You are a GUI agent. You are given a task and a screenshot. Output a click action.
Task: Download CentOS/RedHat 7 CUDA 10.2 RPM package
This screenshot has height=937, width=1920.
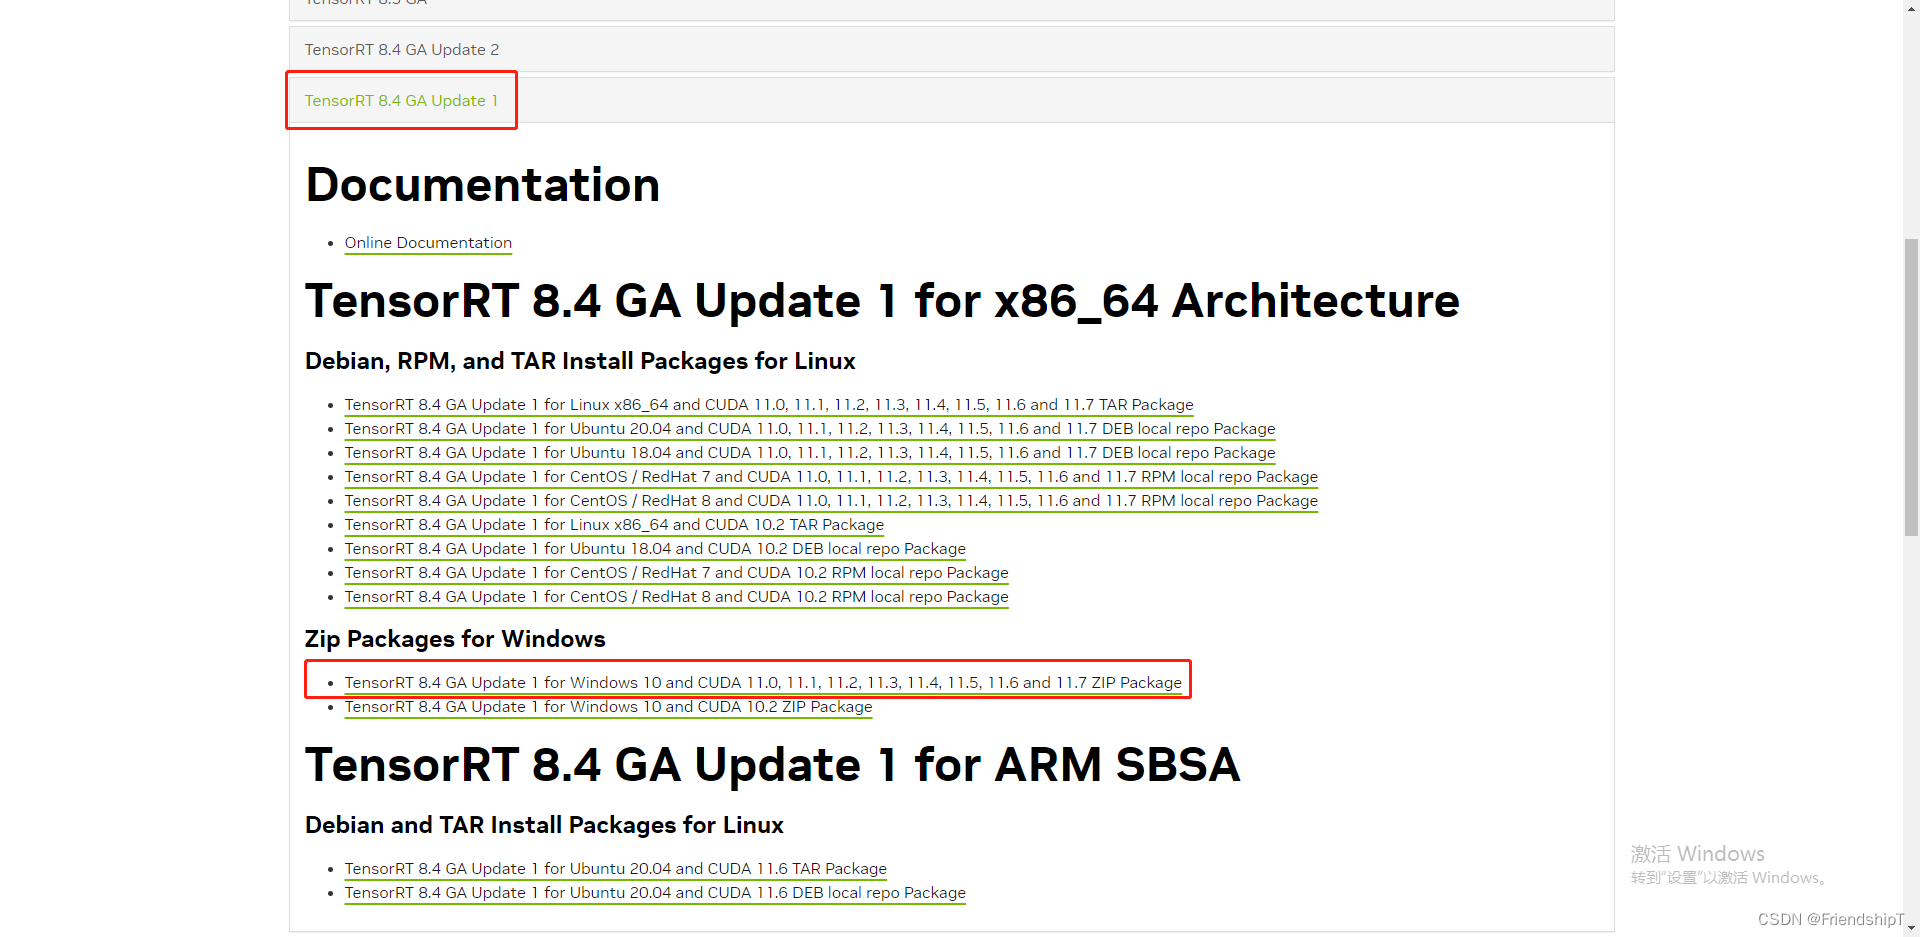pos(676,573)
